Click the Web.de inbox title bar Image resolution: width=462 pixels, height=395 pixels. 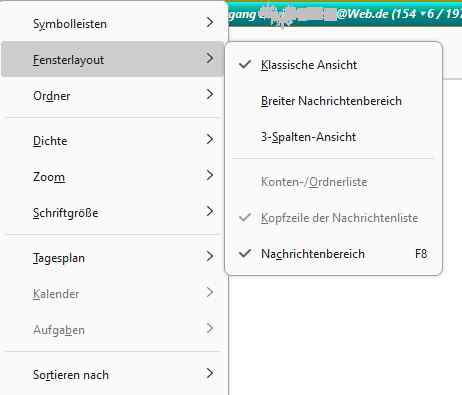point(345,15)
